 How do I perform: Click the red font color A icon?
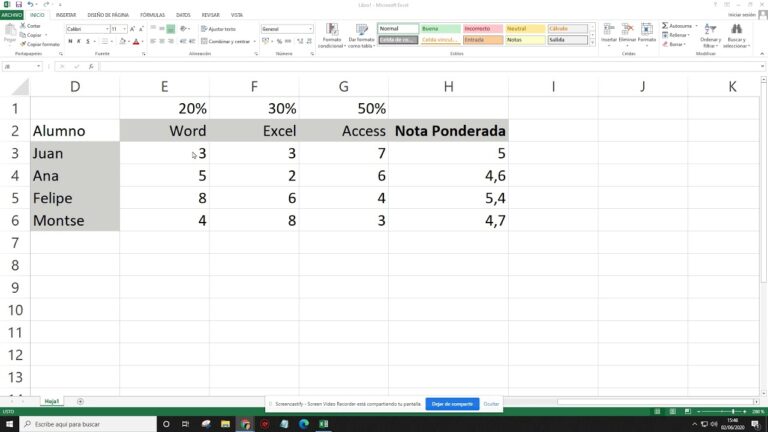[136, 42]
